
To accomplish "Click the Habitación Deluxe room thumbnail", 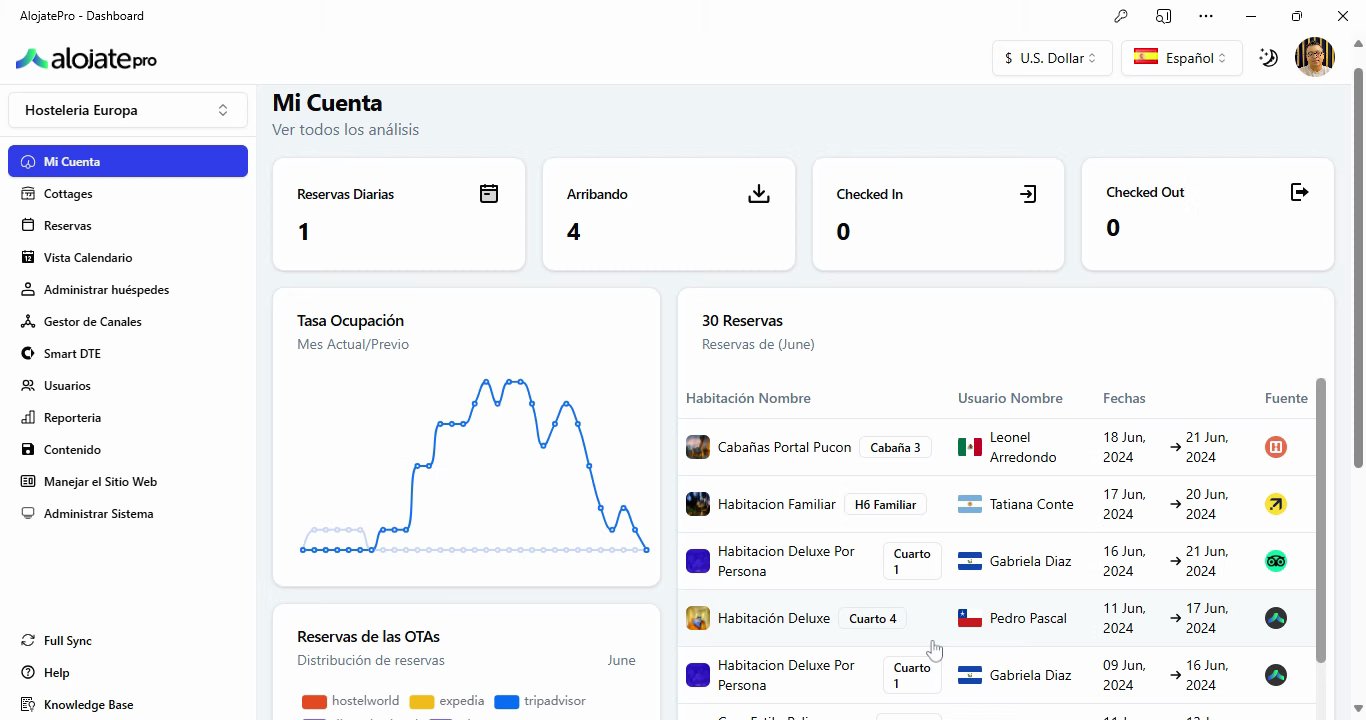I will click(698, 618).
